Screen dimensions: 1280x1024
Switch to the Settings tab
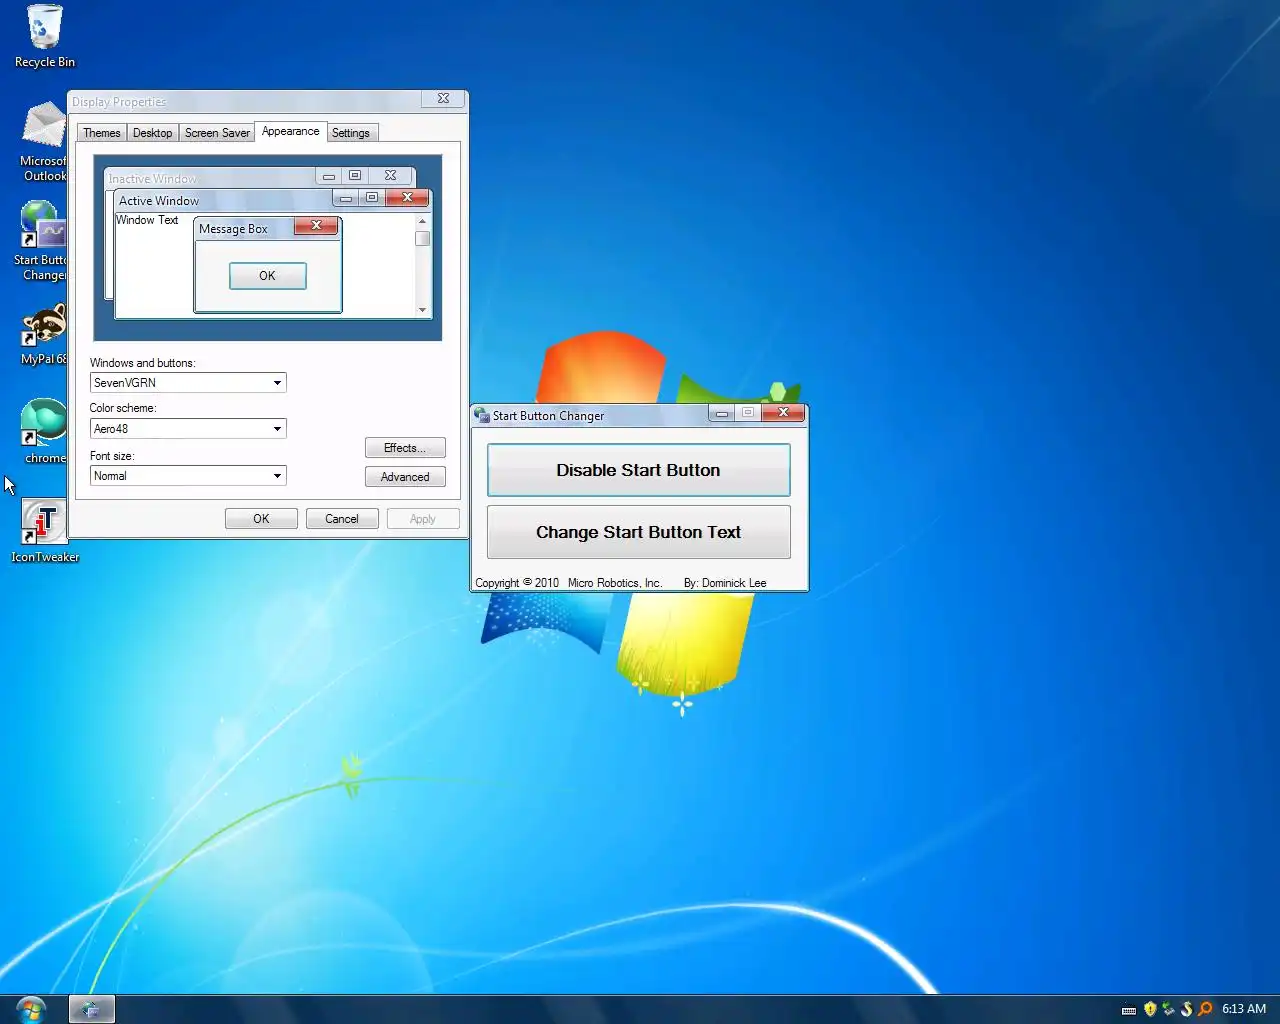pyautogui.click(x=351, y=133)
